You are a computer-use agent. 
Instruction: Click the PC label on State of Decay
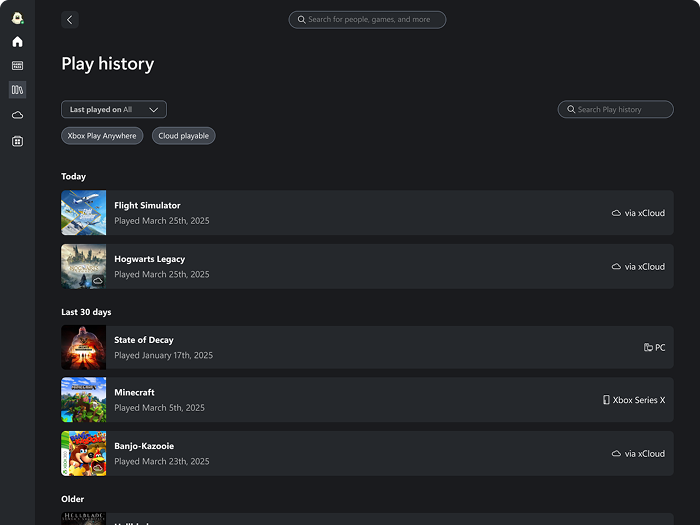660,347
